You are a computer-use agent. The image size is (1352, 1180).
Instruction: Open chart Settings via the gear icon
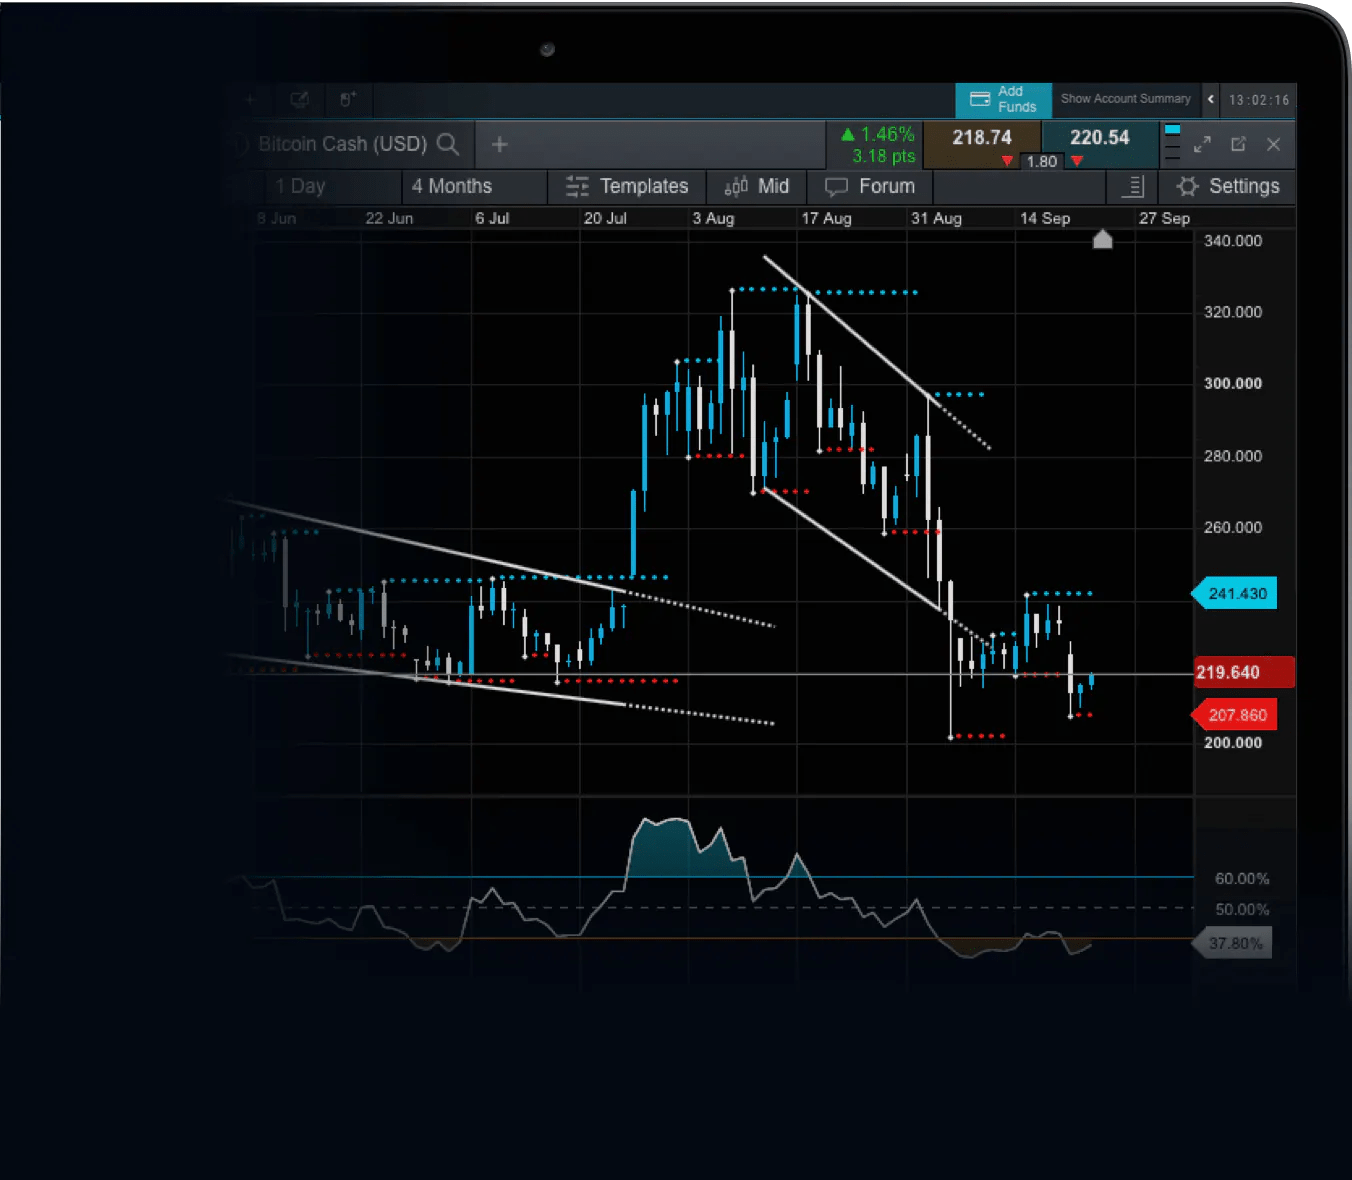(1187, 186)
